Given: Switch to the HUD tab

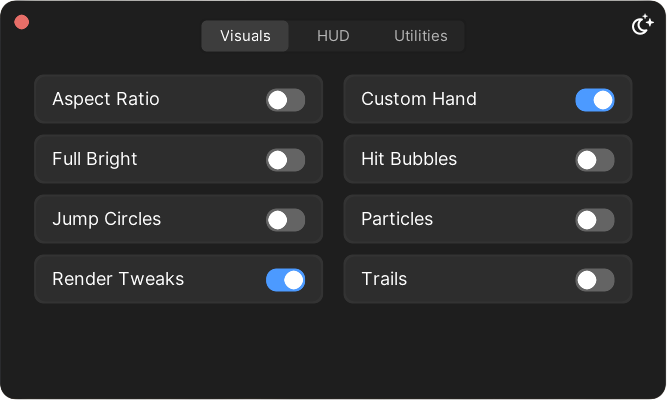Looking at the screenshot, I should [x=333, y=36].
